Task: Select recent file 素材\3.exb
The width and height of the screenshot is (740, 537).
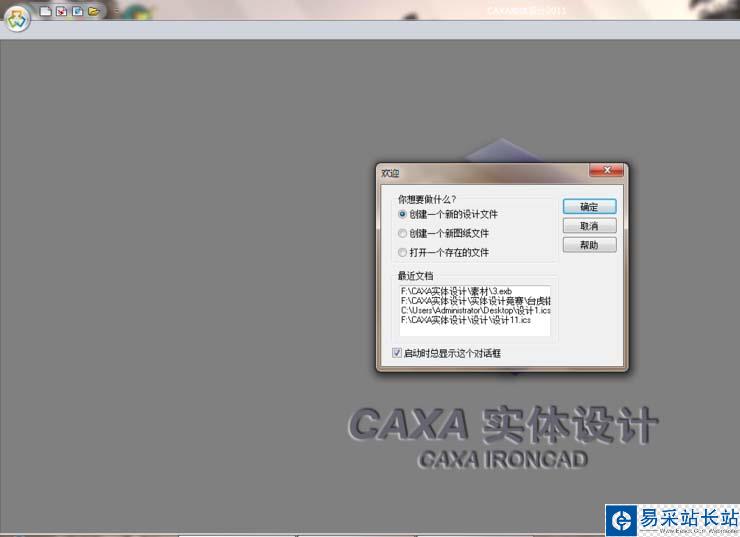Action: tap(475, 291)
